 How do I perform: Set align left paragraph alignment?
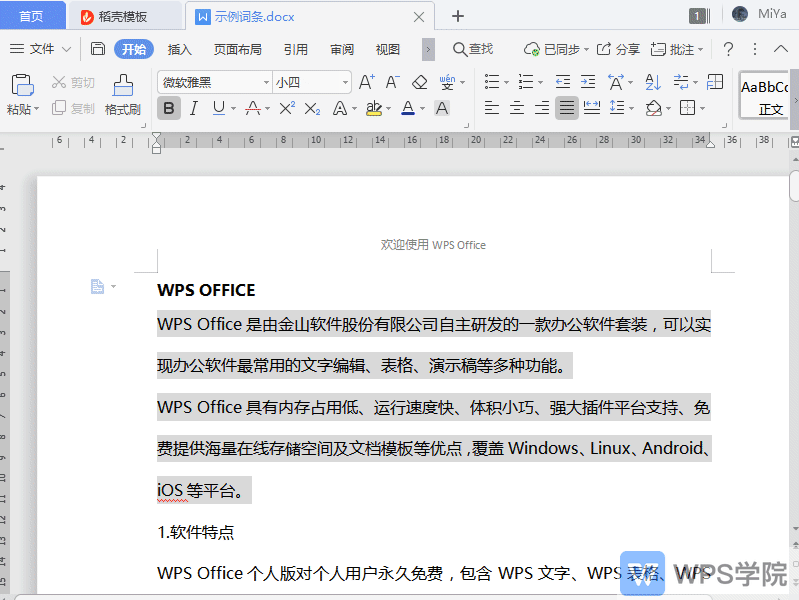492,108
